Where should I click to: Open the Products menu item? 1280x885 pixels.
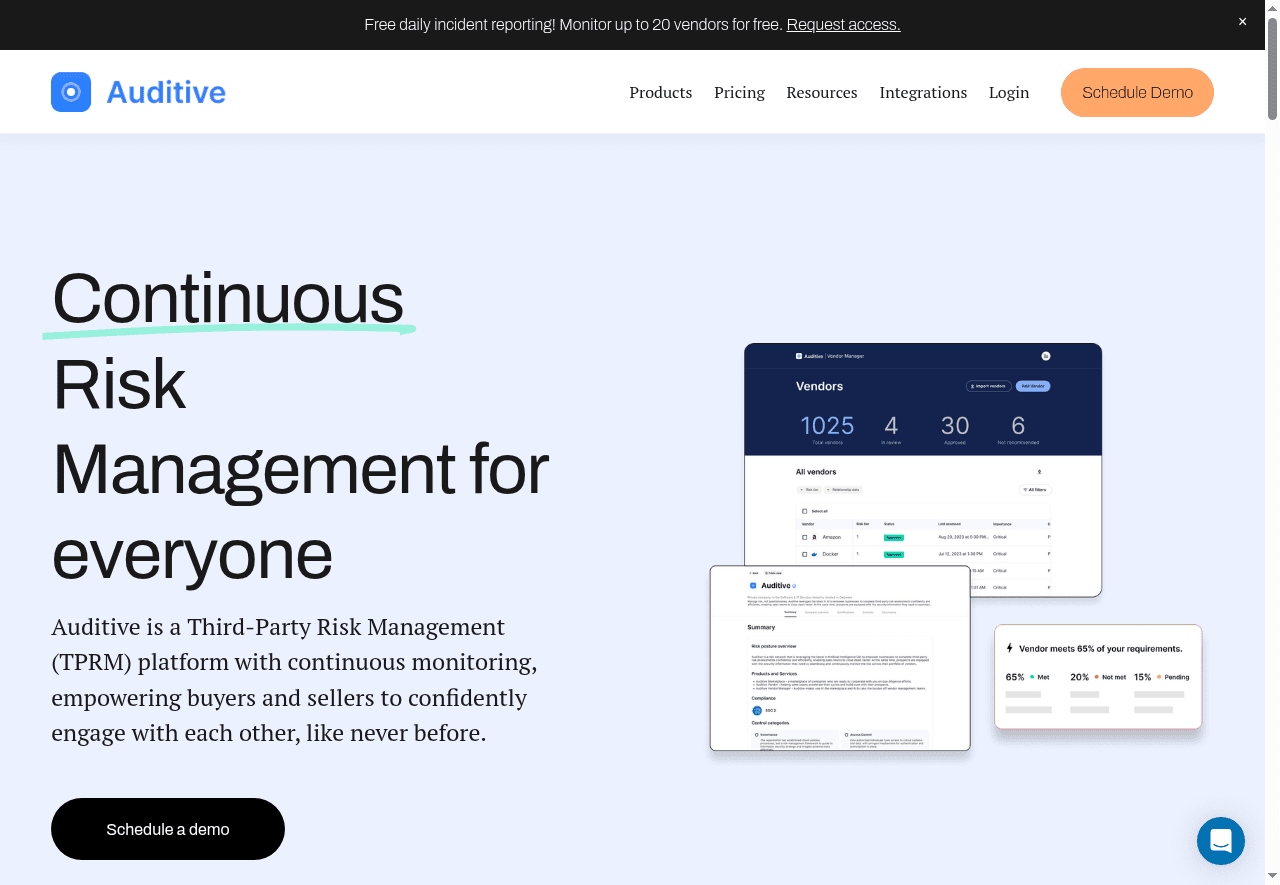pos(660,92)
